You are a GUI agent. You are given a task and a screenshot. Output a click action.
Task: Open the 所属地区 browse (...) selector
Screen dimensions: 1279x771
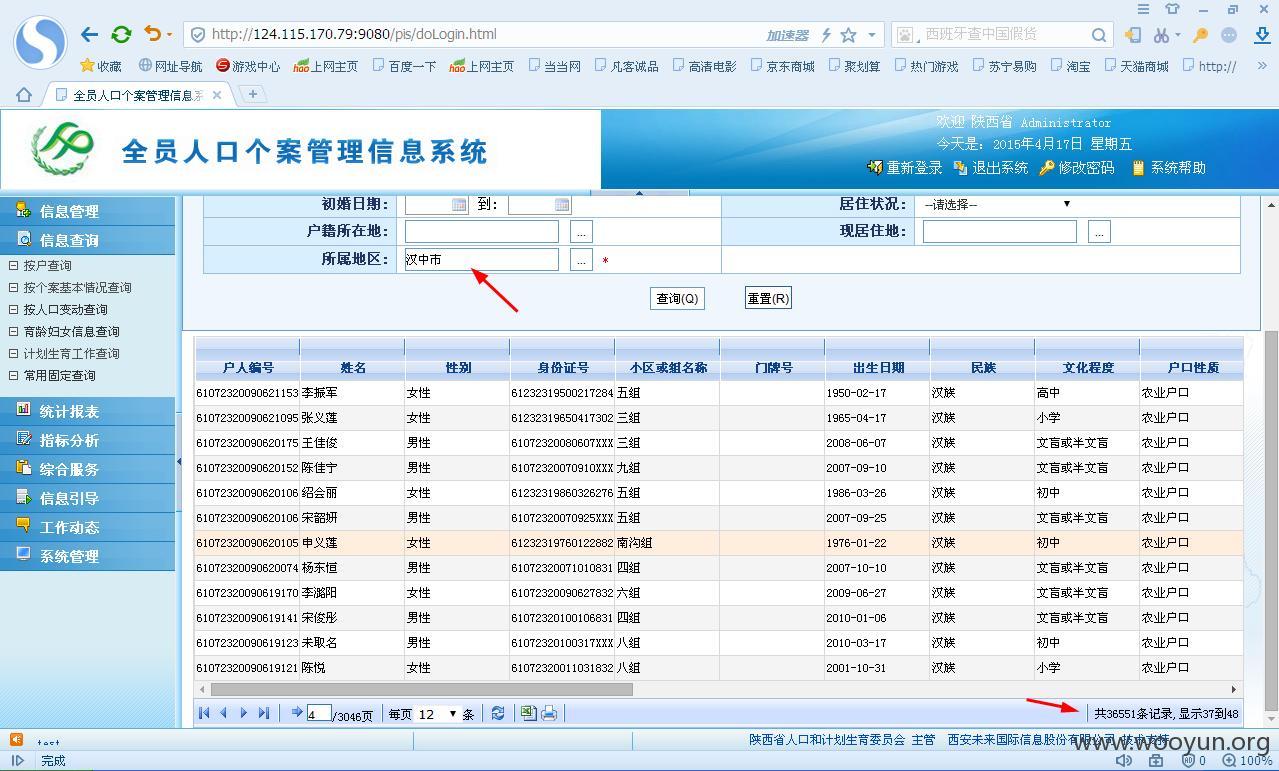click(581, 260)
